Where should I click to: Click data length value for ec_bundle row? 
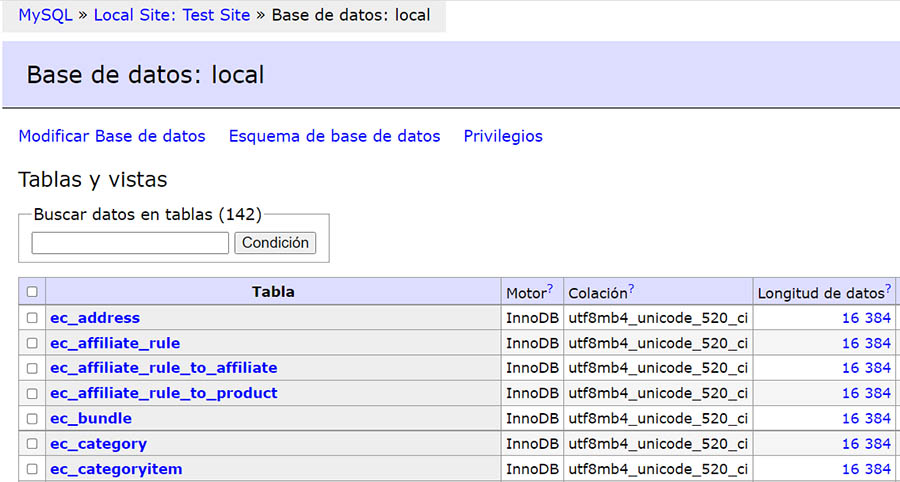865,418
